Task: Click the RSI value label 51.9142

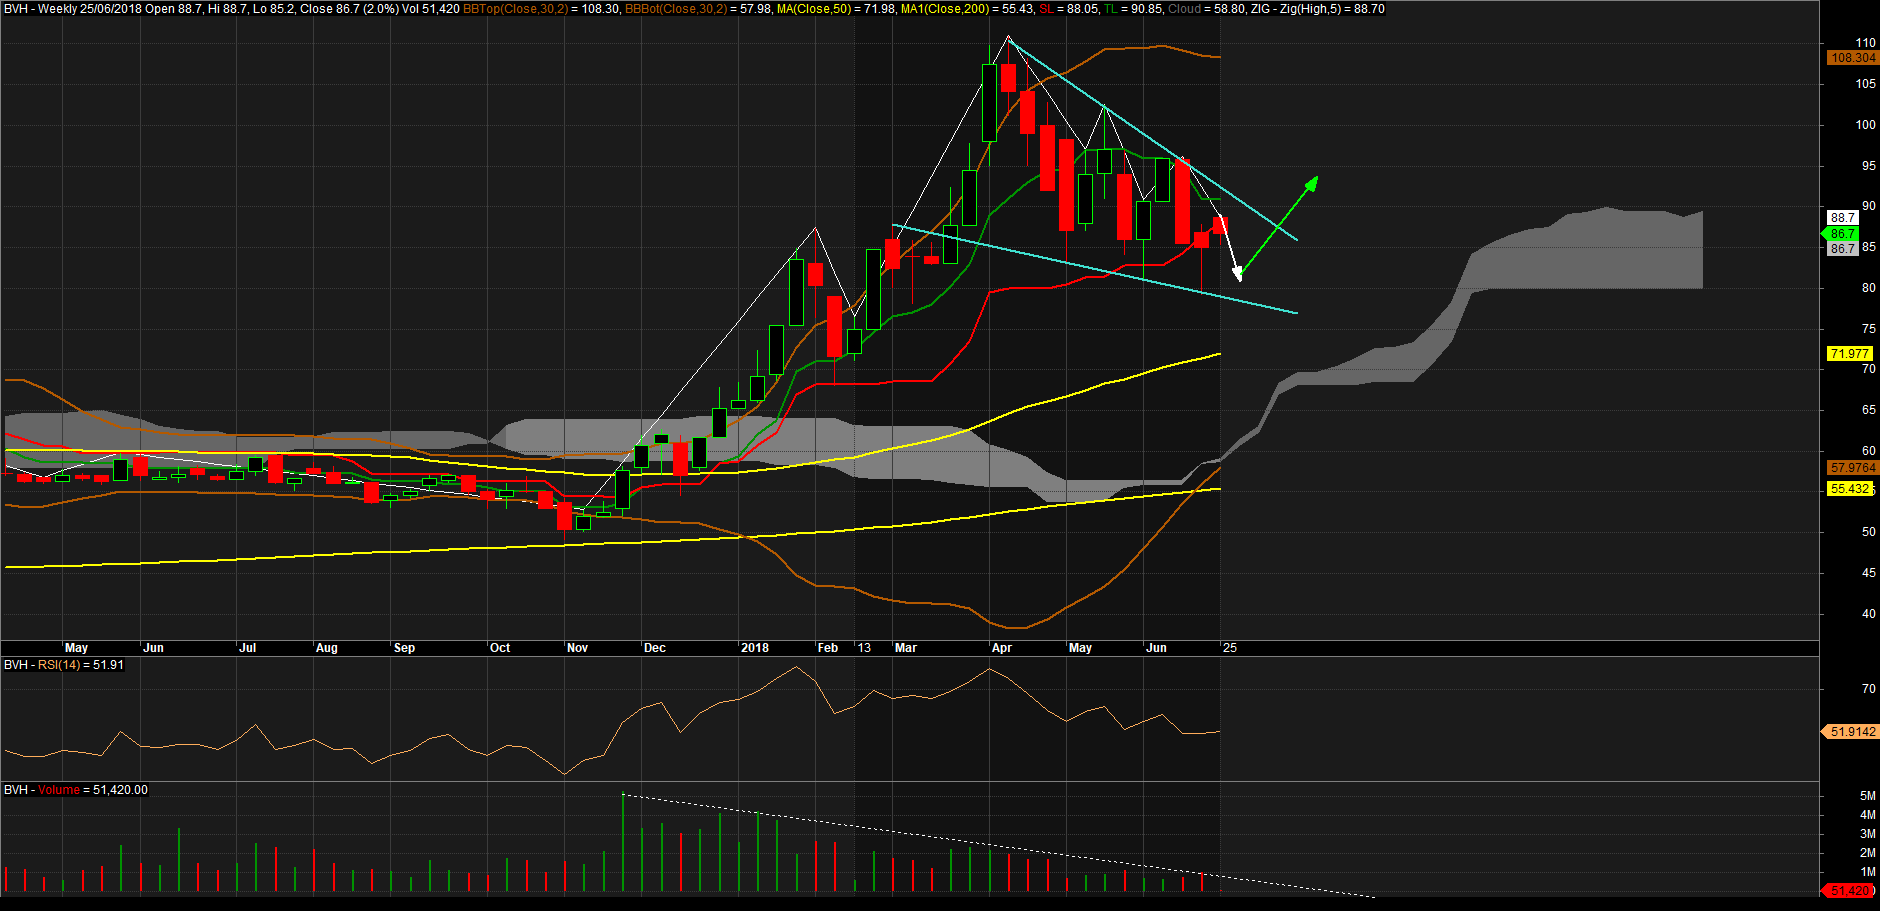Action: click(1852, 732)
